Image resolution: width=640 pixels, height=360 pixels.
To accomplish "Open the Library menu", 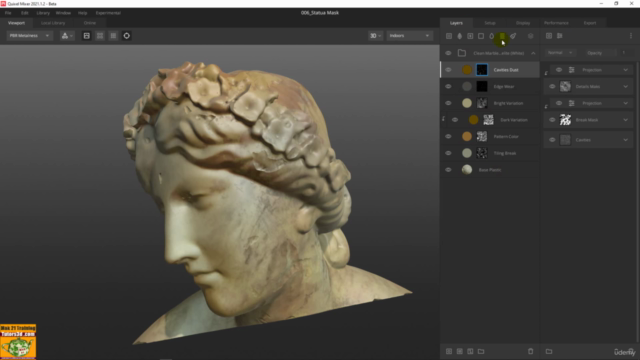I will point(43,13).
